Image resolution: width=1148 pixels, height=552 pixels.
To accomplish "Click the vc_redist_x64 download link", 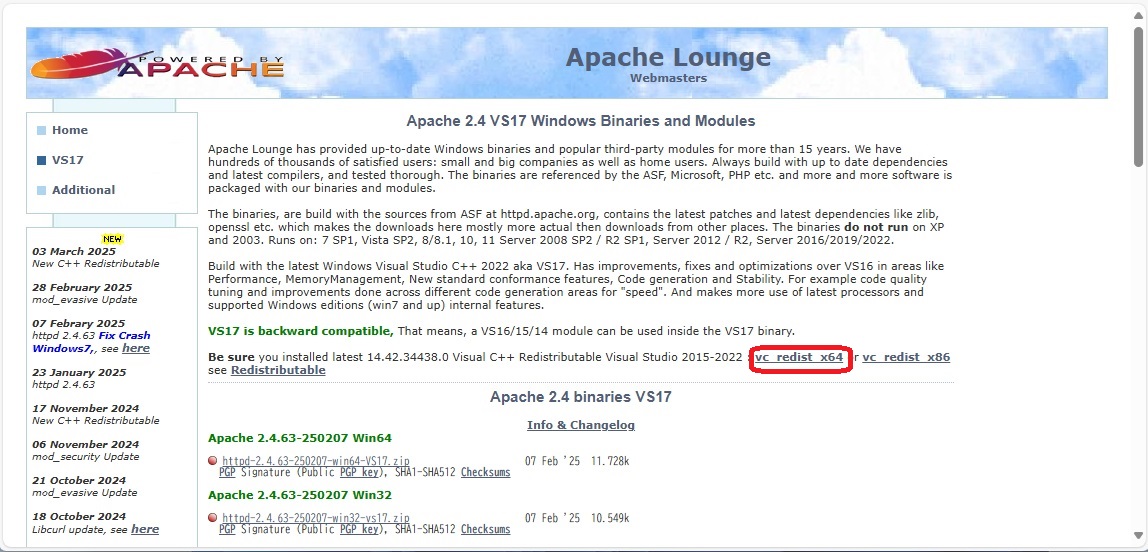I will tap(800, 357).
